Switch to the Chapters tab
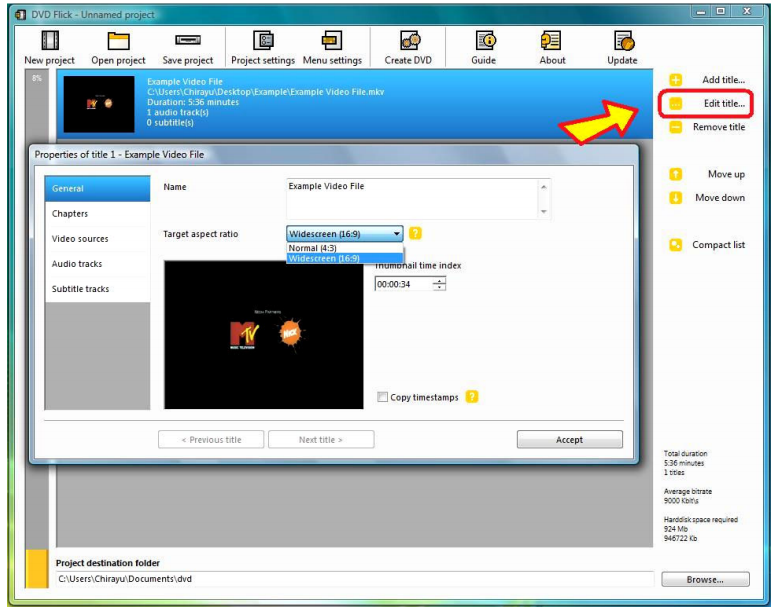Viewport: 774px width, 610px height. point(97,214)
